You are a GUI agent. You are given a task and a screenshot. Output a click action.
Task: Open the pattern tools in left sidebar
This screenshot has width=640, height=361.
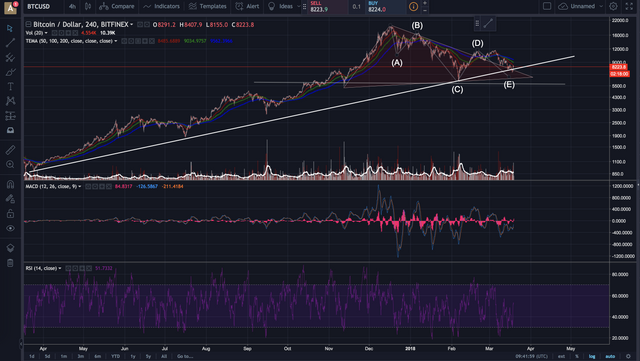(10, 101)
